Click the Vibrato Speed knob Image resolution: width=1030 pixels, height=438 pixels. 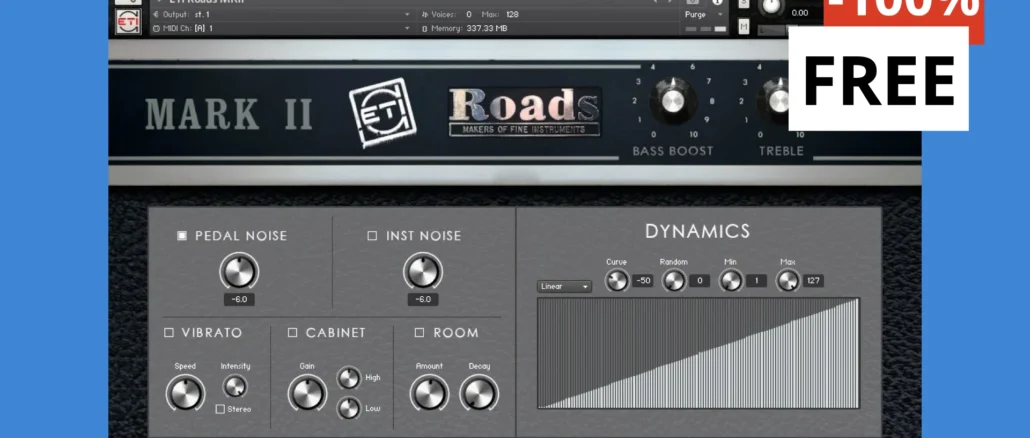(x=186, y=393)
